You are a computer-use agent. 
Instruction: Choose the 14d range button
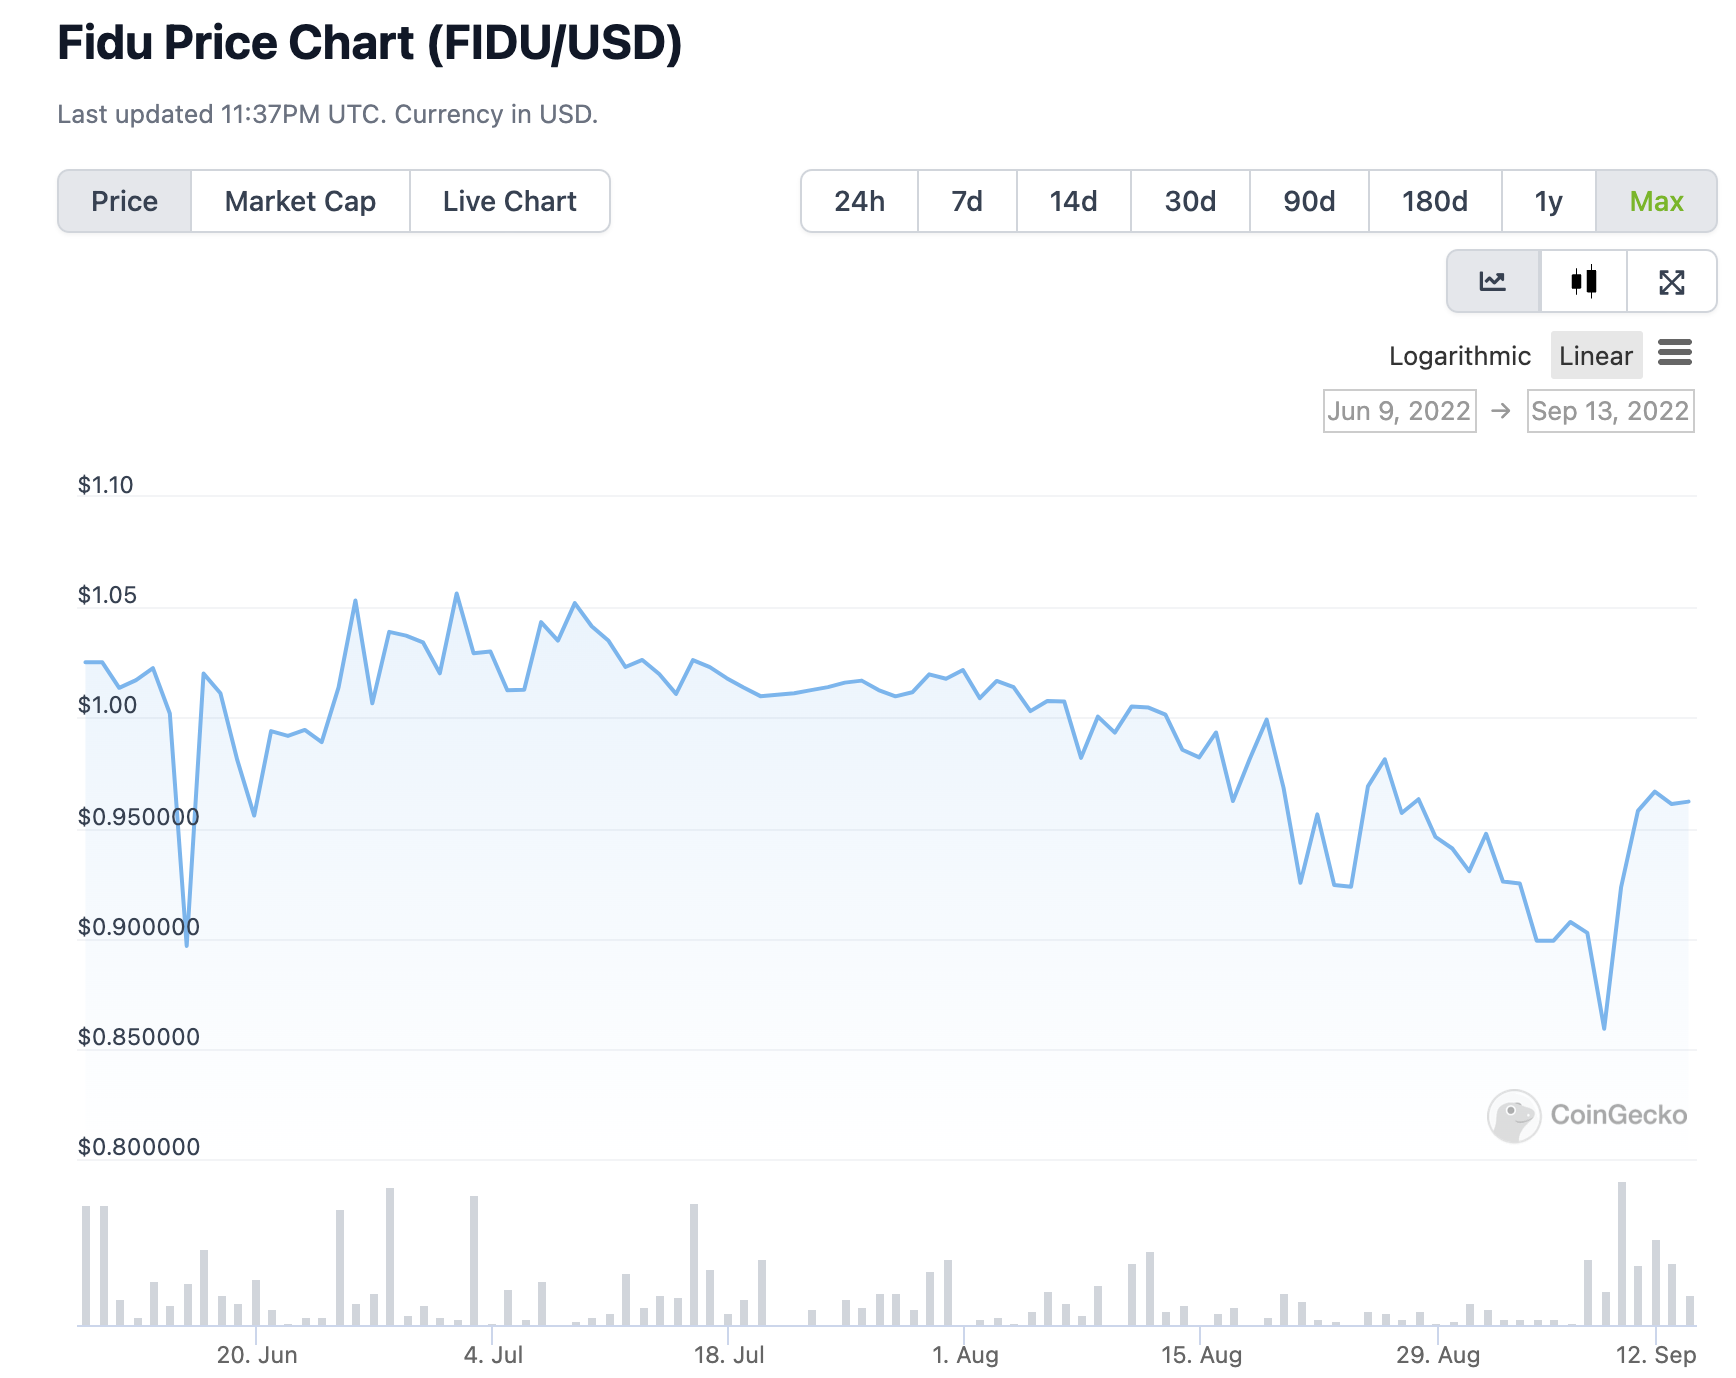pos(1074,201)
